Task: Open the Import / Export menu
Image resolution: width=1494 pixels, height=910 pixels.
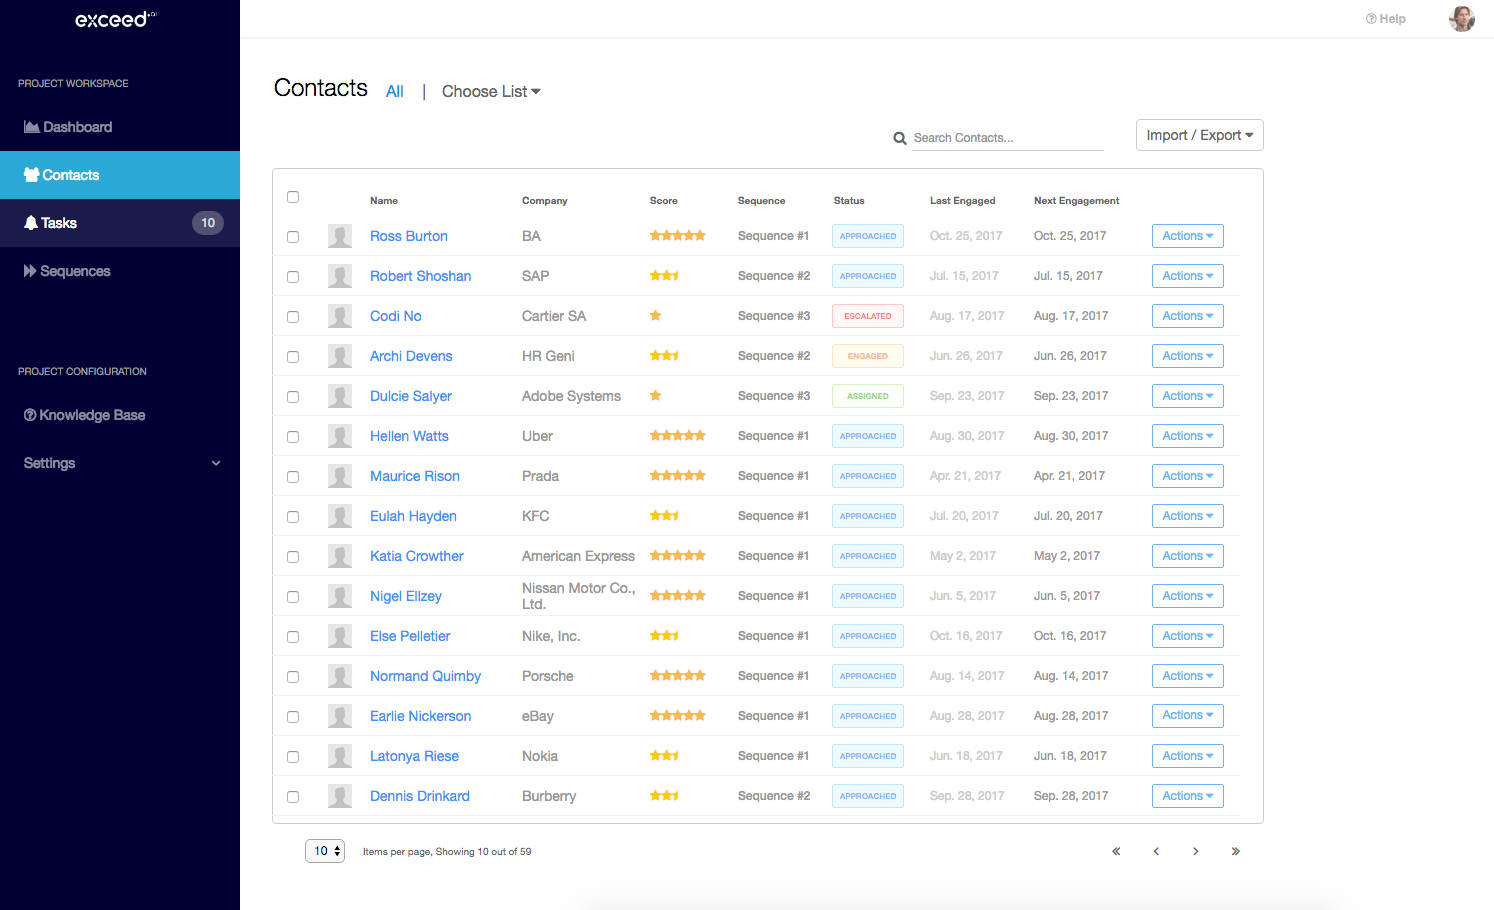Action: 1199,135
